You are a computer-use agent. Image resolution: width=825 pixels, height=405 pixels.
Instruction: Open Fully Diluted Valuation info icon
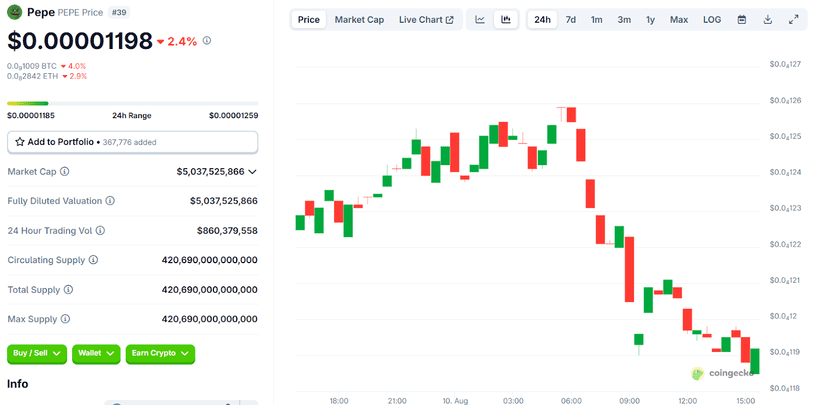click(110, 201)
